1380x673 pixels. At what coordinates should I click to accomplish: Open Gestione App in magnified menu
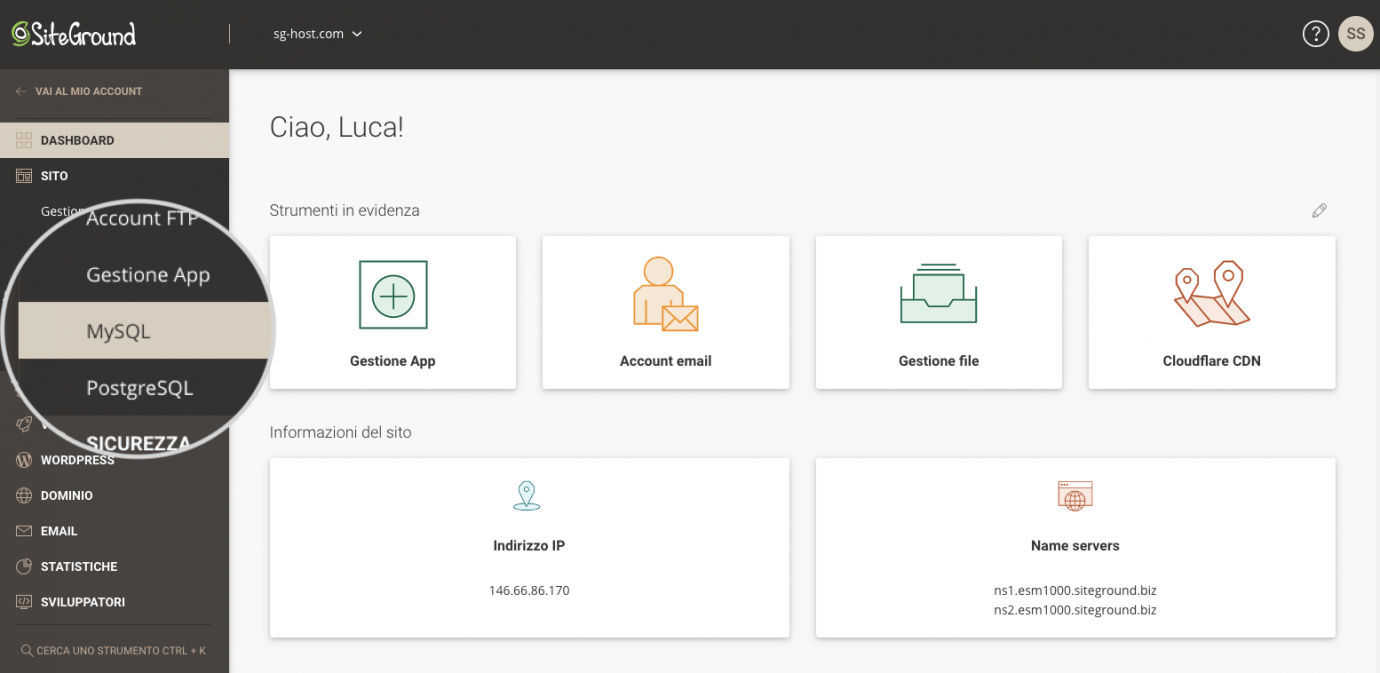point(148,275)
